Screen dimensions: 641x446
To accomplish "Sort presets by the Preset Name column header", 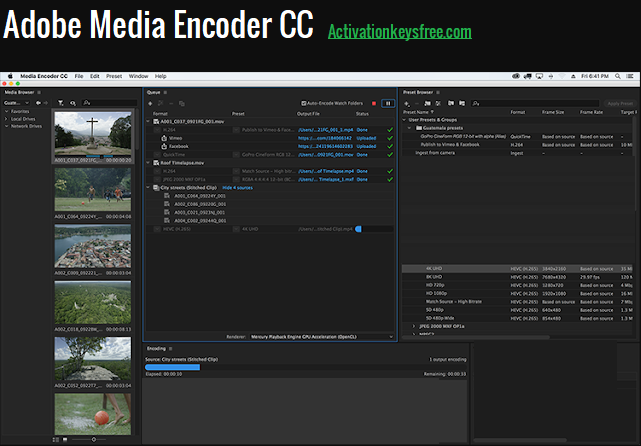I will tap(418, 112).
